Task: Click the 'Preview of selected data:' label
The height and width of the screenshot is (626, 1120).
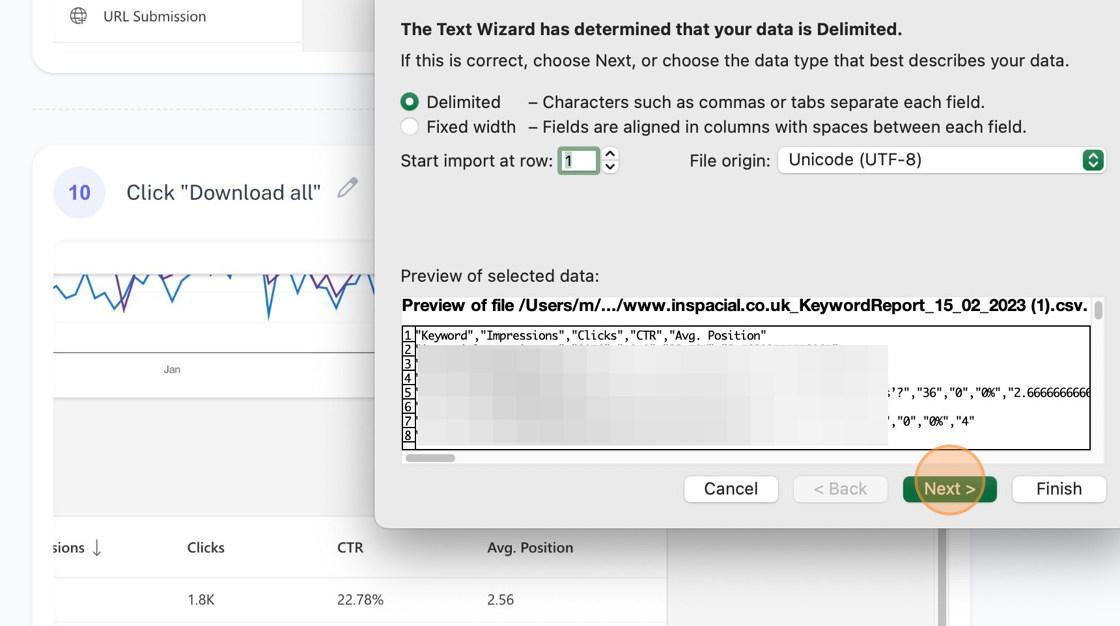Action: click(500, 276)
